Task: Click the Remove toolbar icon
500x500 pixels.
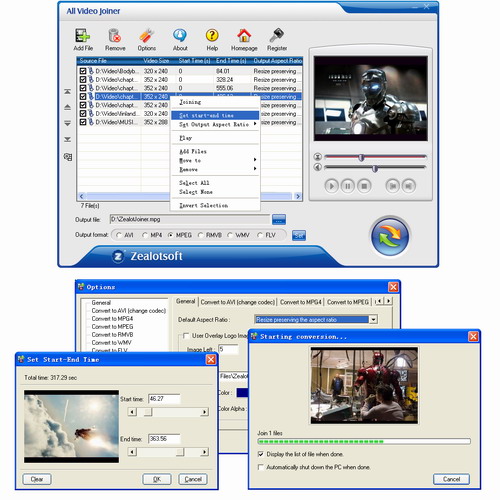Action: click(115, 36)
